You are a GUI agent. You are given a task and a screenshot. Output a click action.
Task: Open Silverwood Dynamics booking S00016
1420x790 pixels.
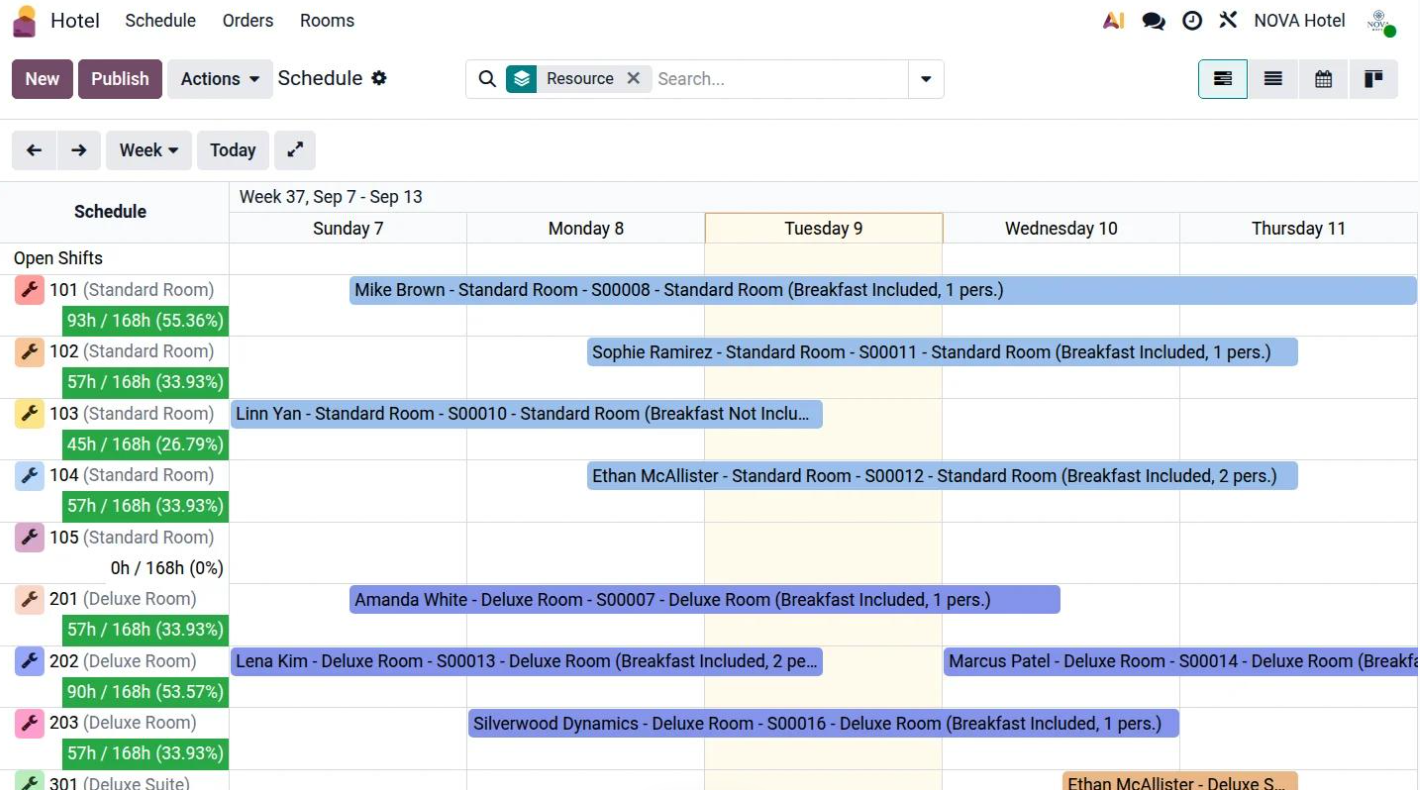824,723
